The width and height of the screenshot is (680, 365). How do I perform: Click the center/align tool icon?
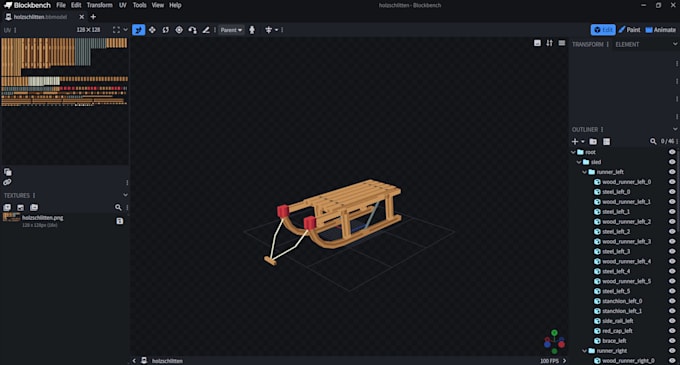[268, 30]
